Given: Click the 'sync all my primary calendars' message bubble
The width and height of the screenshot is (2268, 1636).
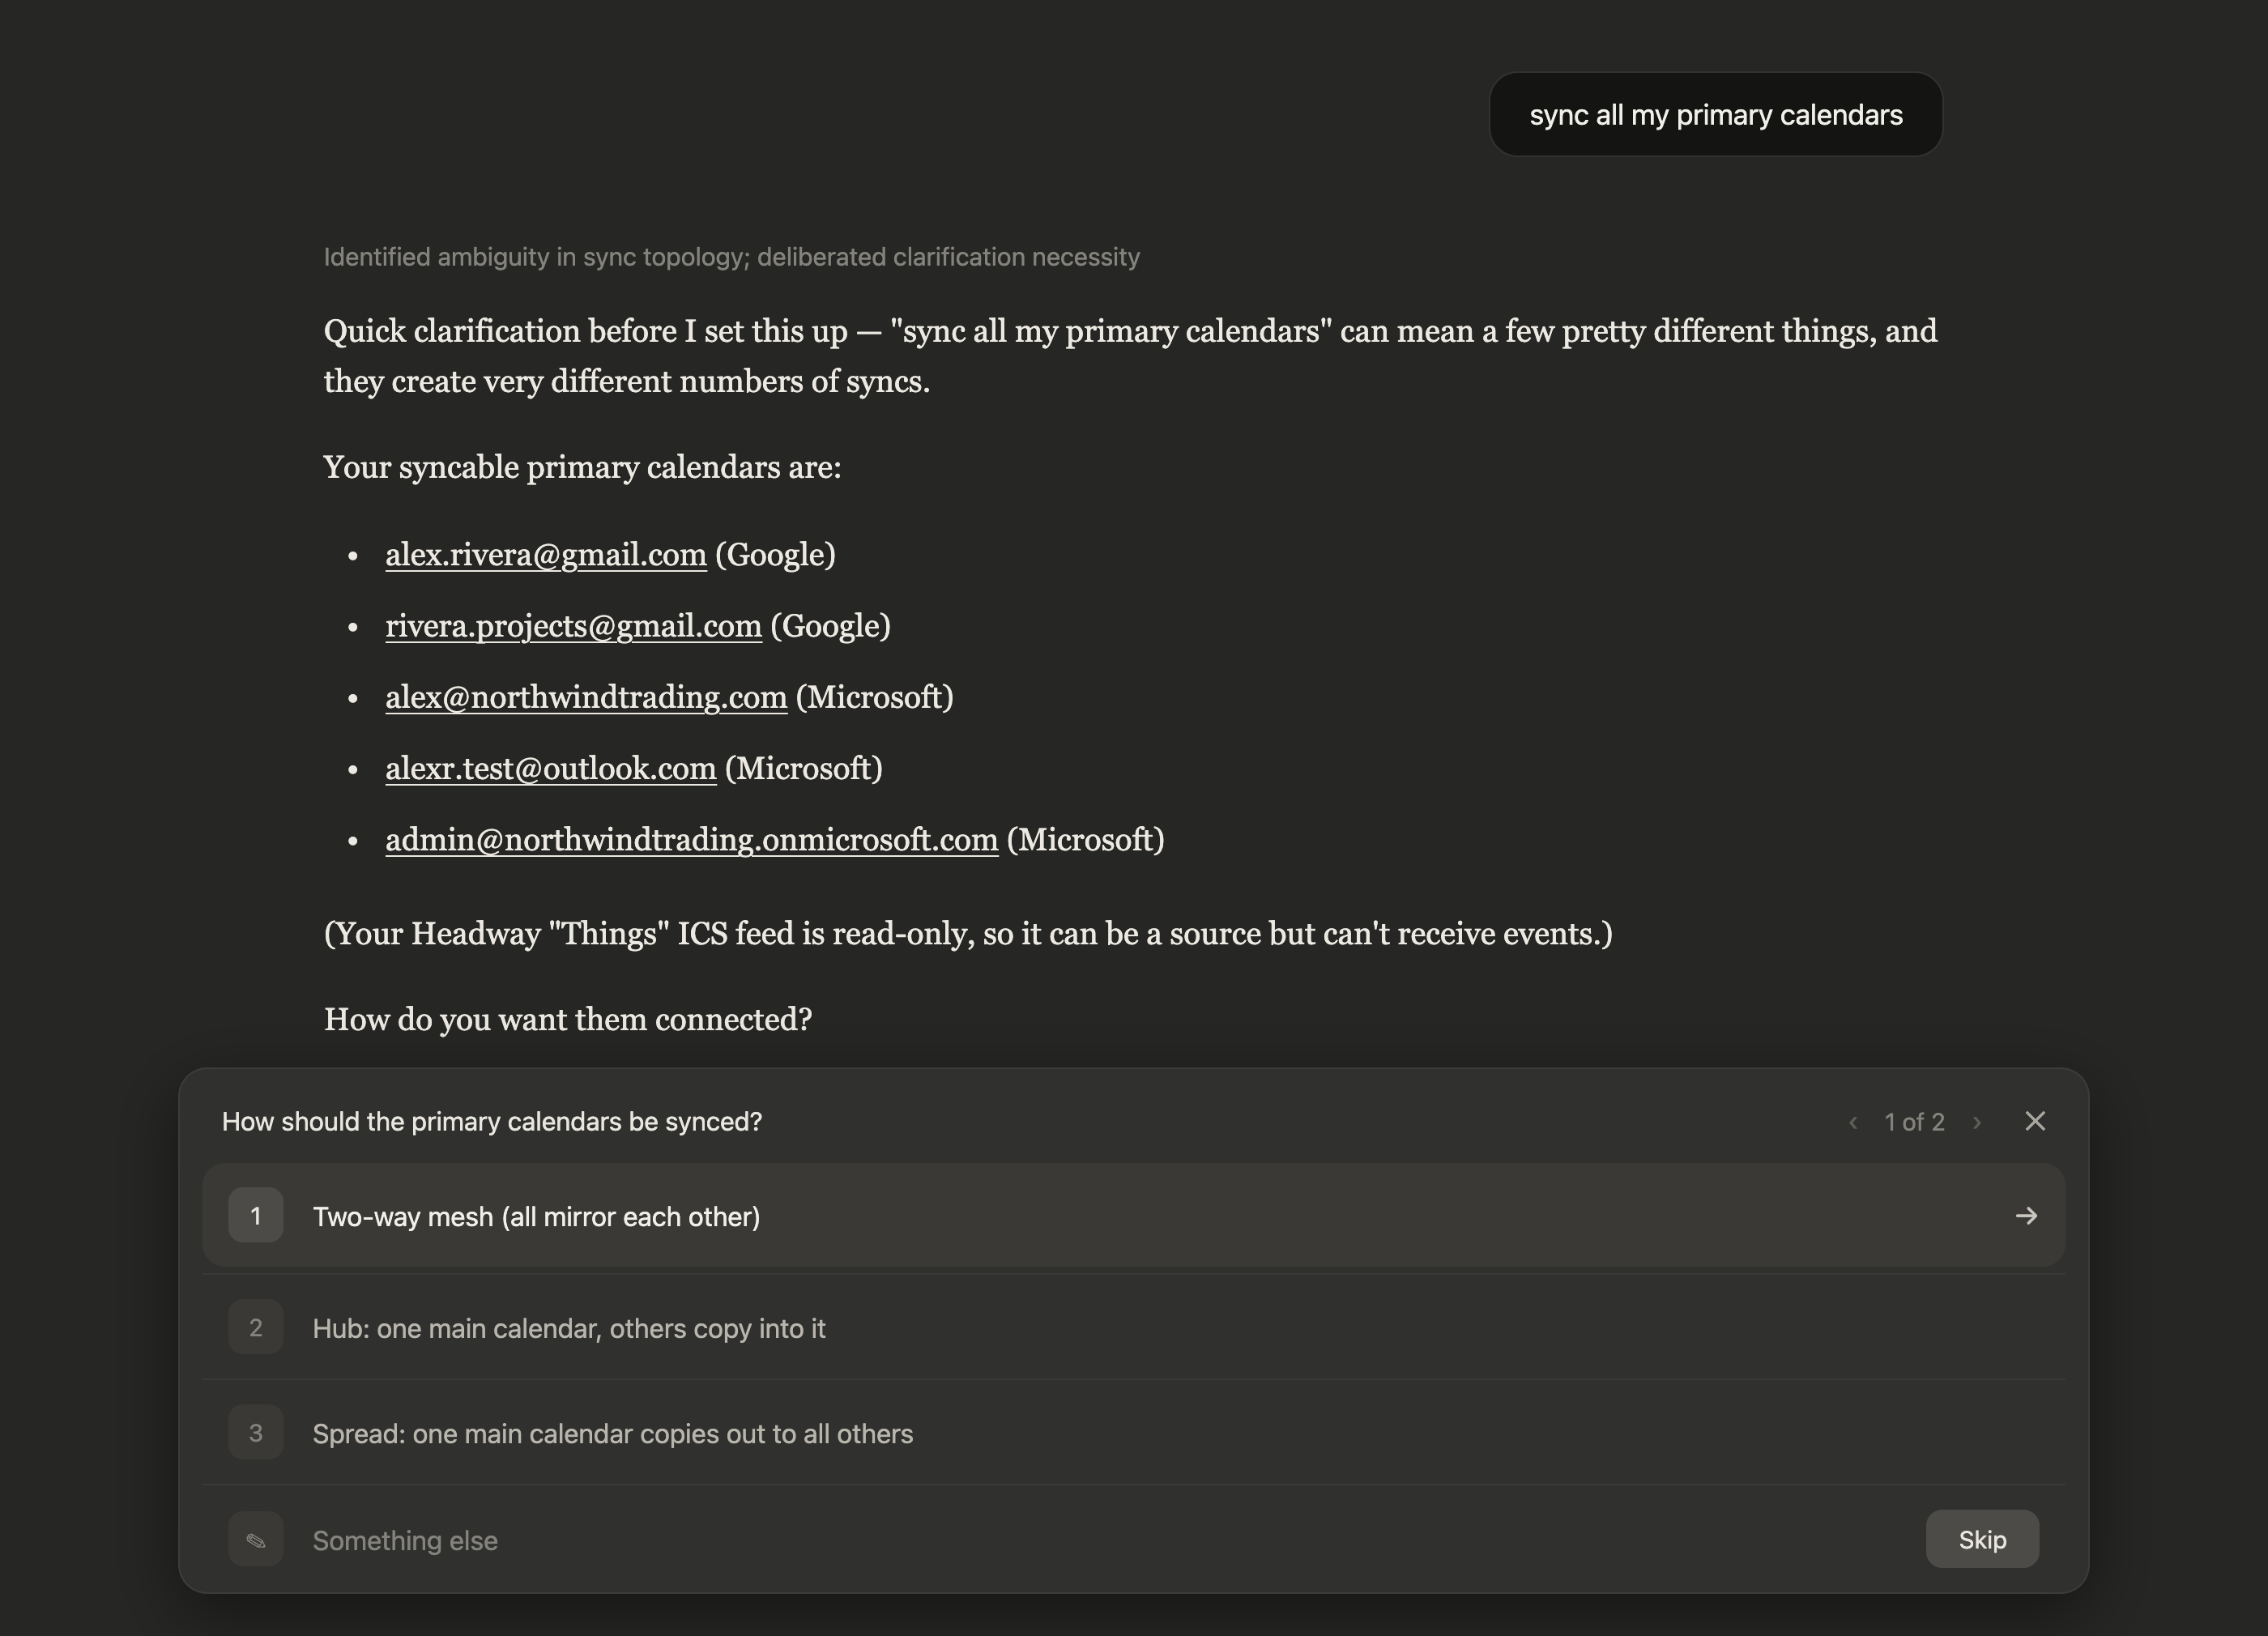Looking at the screenshot, I should click(1716, 114).
